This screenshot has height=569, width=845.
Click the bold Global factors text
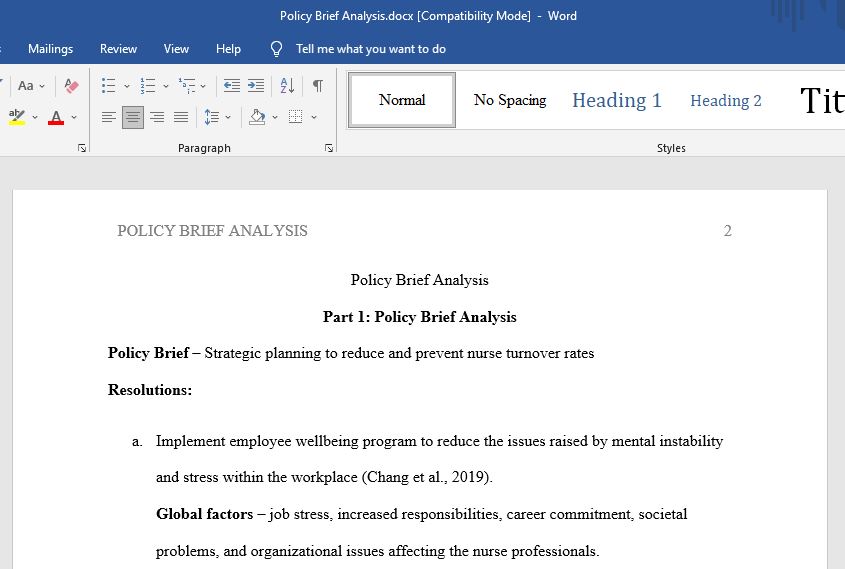(x=204, y=514)
